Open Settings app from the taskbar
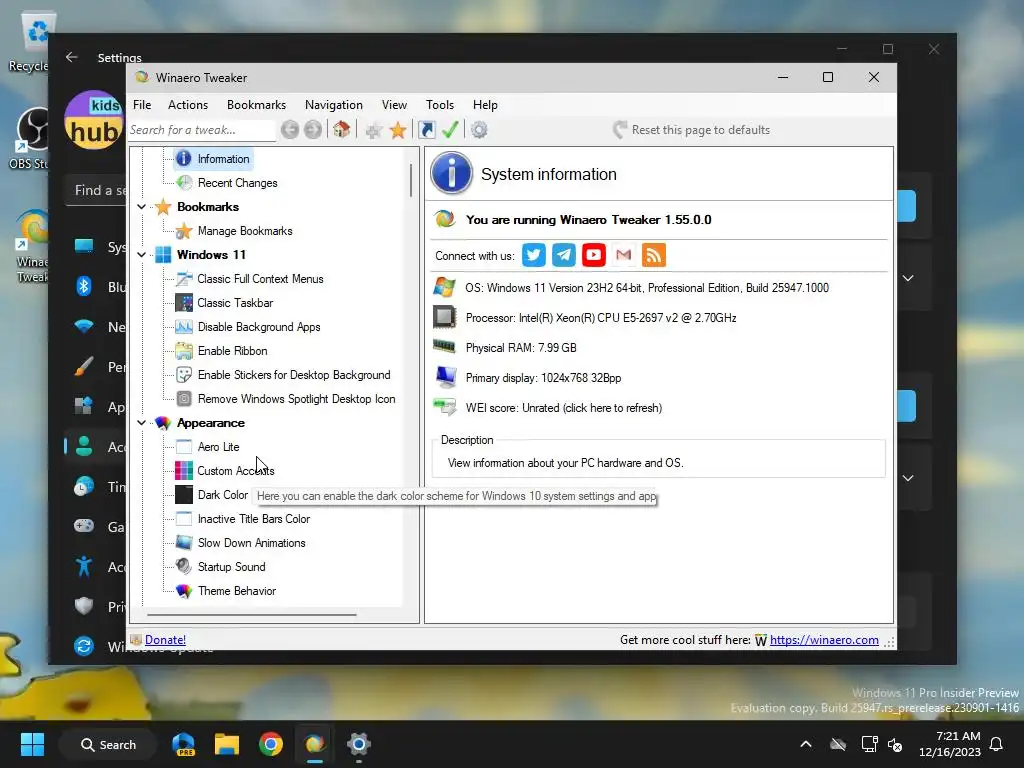The height and width of the screenshot is (768, 1024). 359,744
